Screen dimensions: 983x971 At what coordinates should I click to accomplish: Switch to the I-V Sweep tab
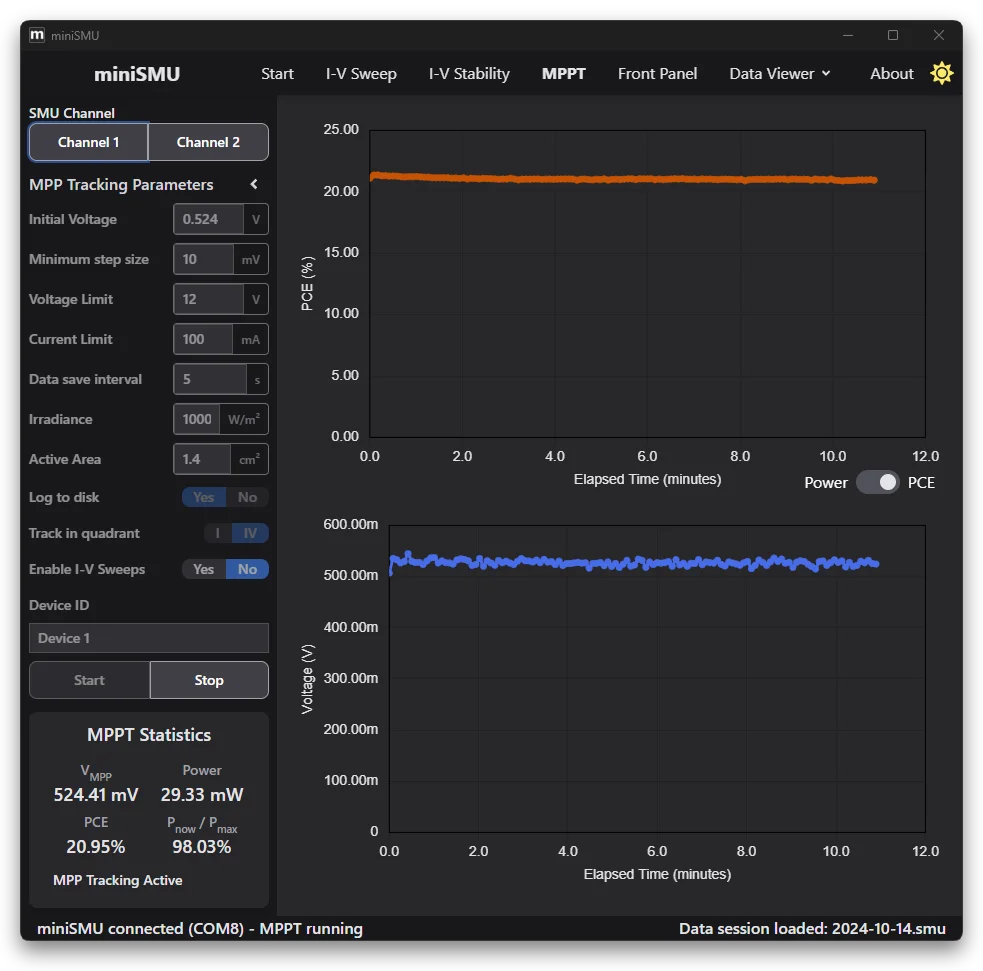[x=361, y=73]
